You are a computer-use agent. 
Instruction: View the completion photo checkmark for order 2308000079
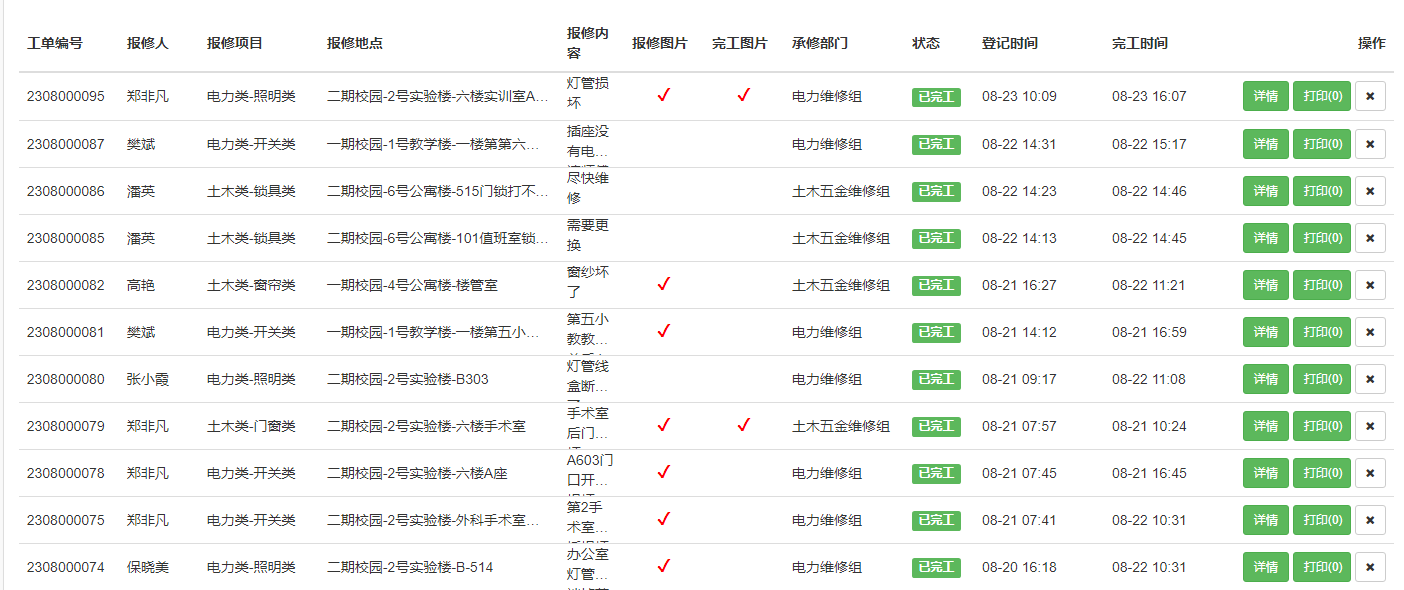pyautogui.click(x=743, y=426)
